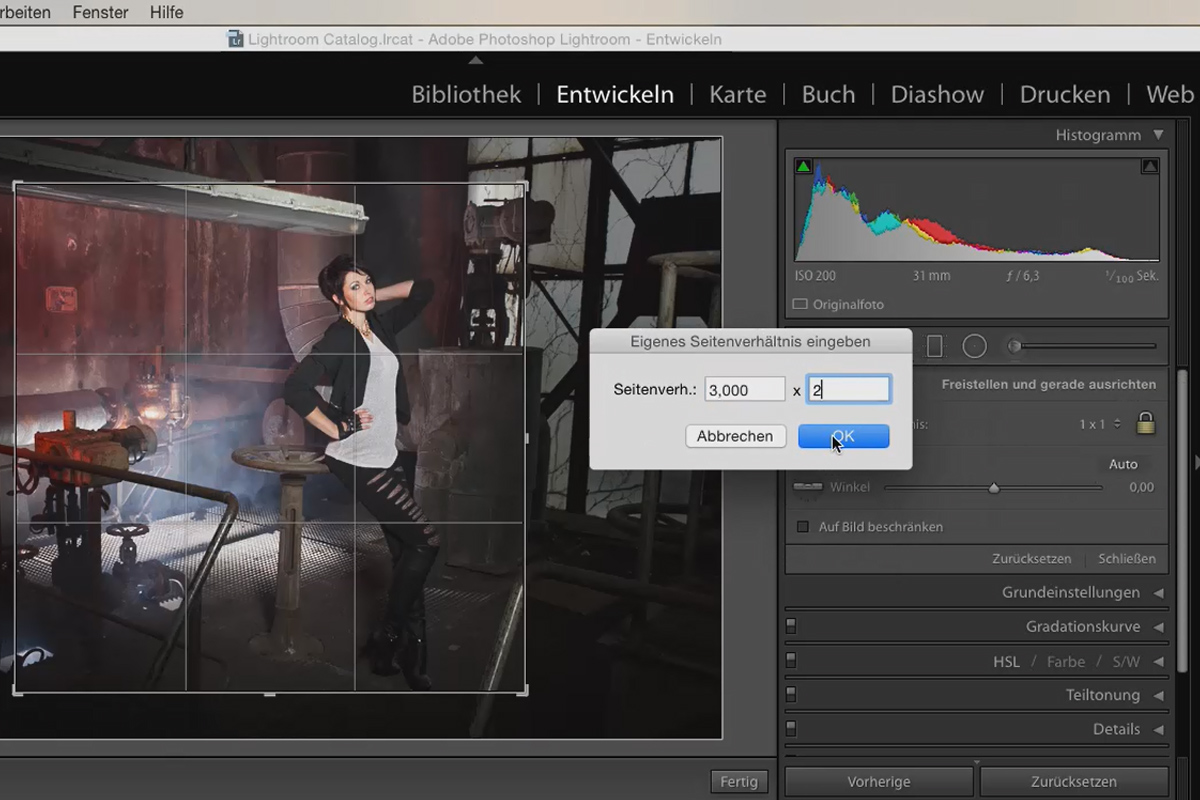This screenshot has width=1200, height=800.
Task: Collapse the Histogramm panel
Action: coord(1158,134)
